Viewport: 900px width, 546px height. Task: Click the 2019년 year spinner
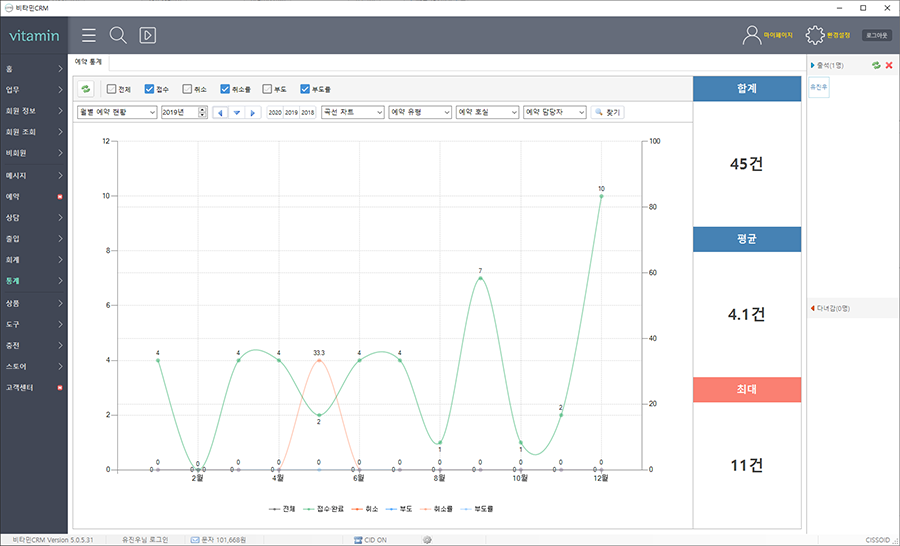click(x=184, y=113)
